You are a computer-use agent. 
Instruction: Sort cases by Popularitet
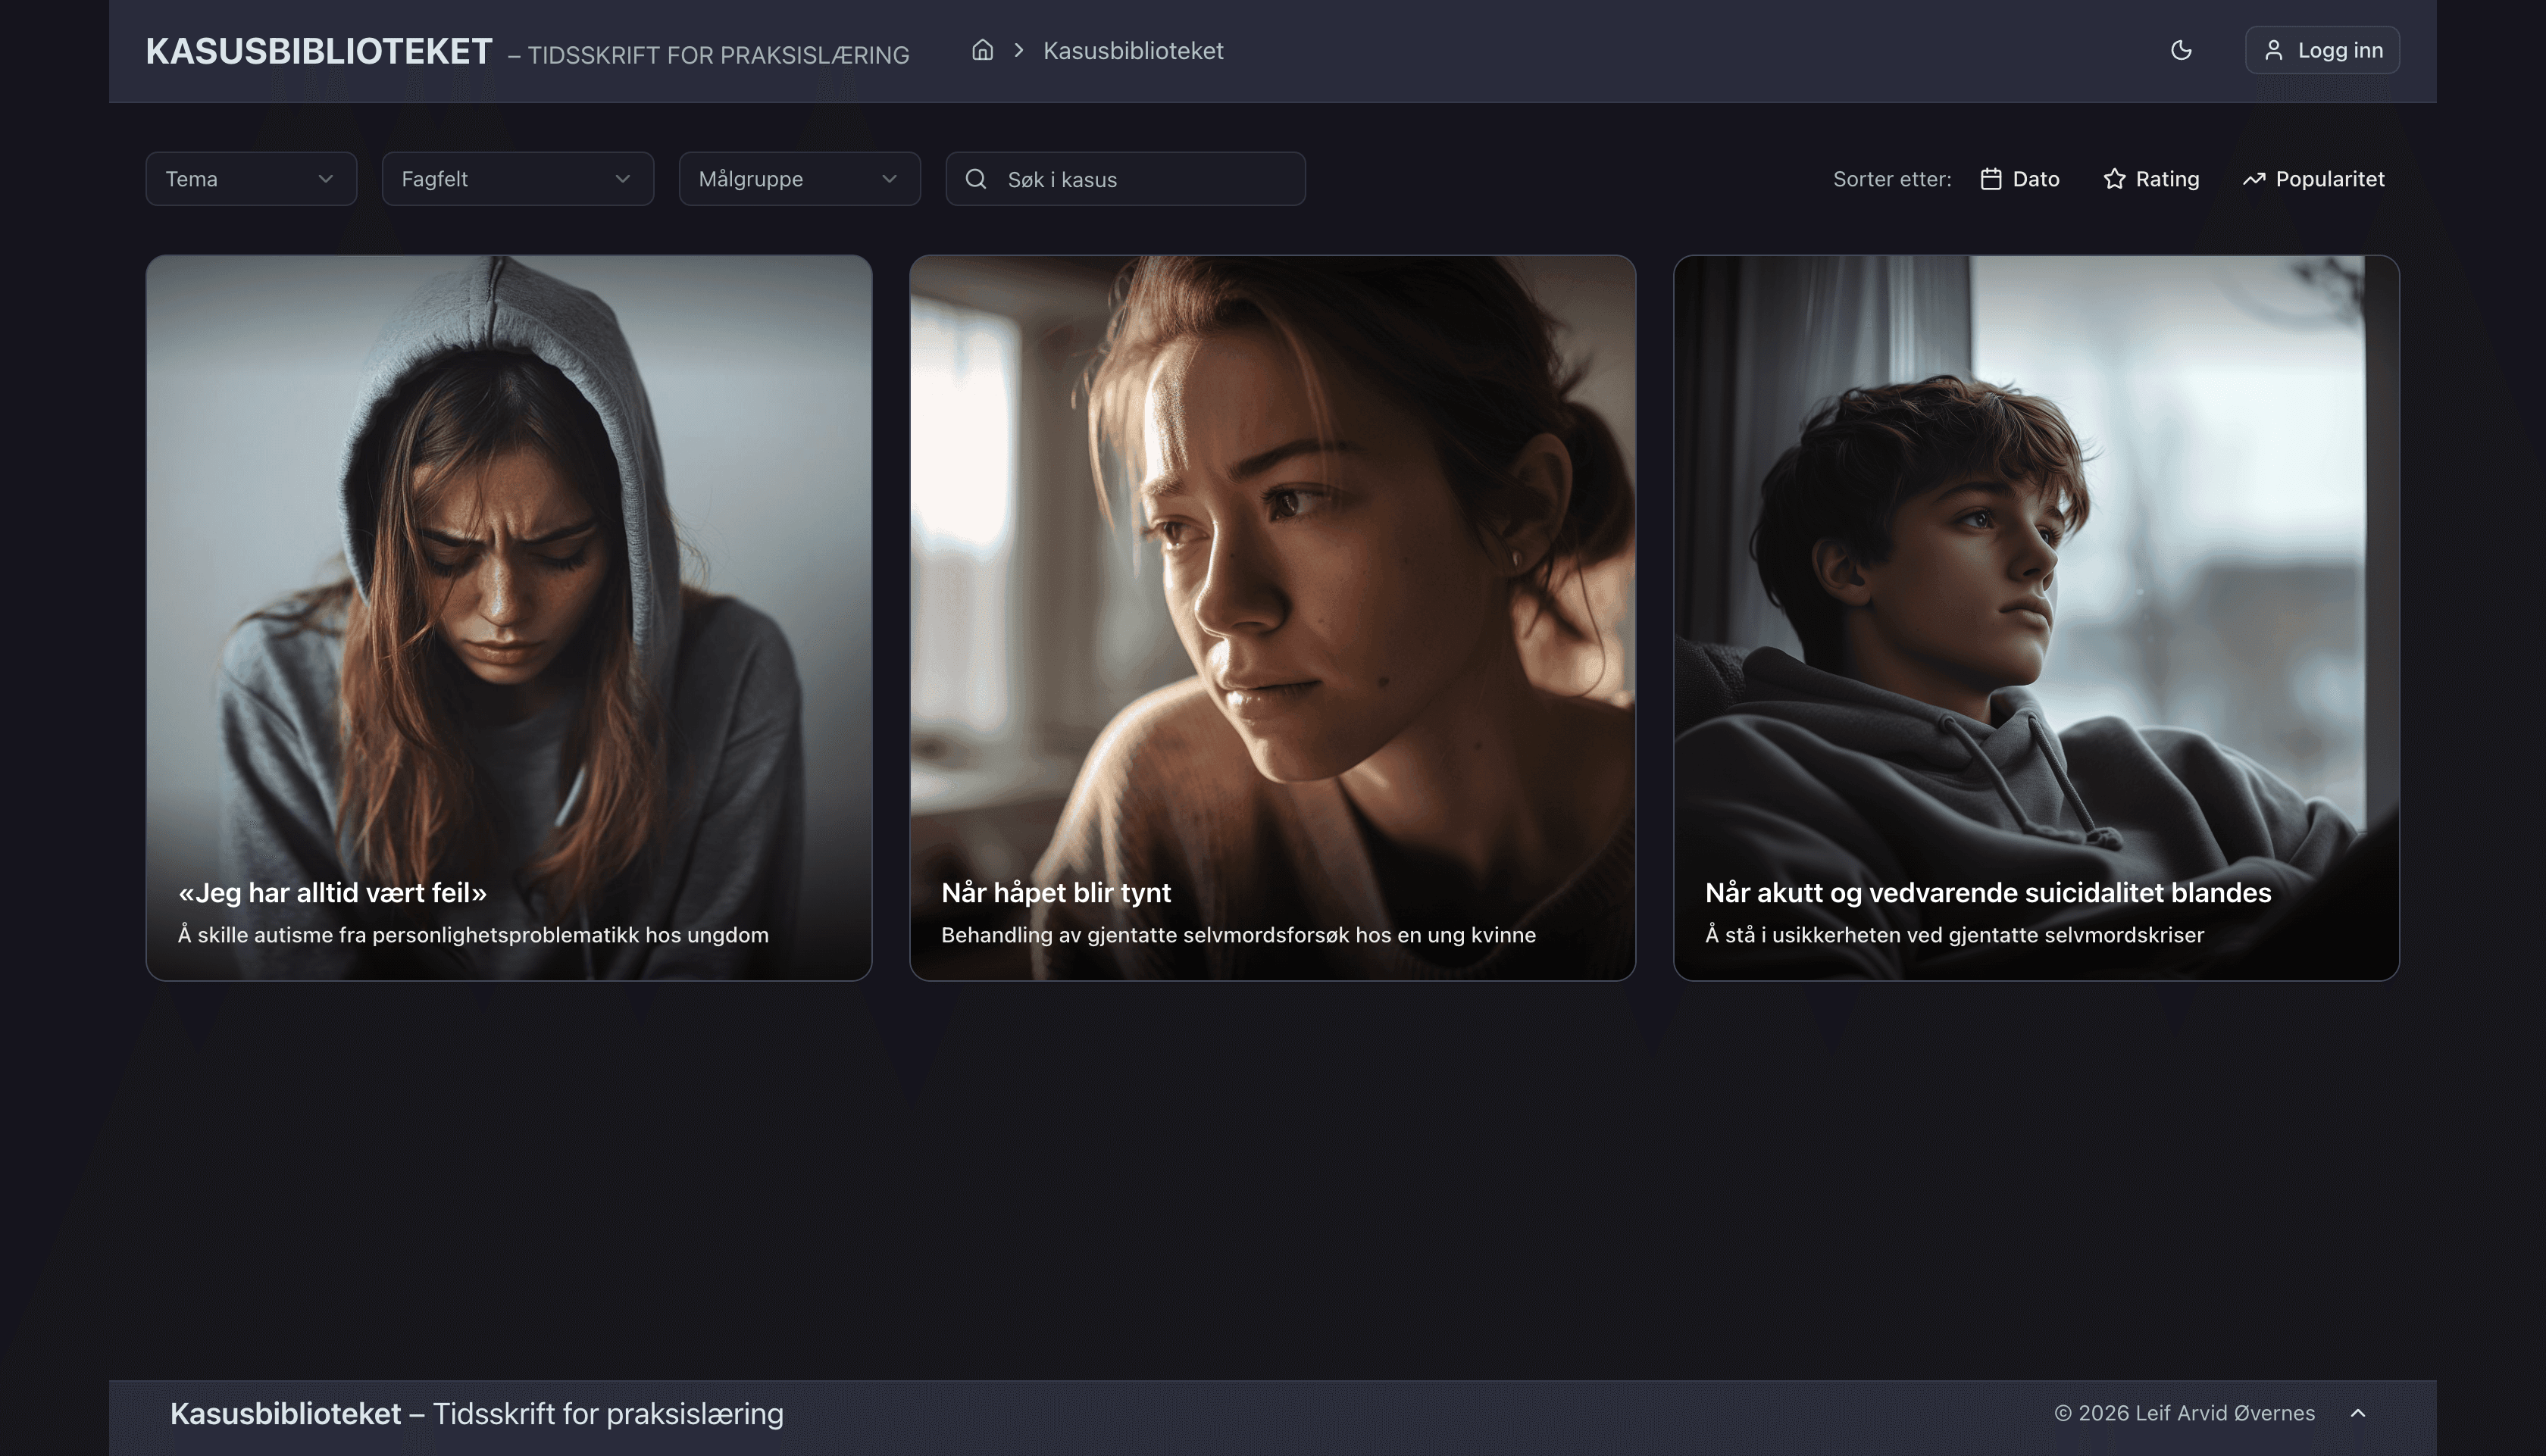[x=2329, y=179]
